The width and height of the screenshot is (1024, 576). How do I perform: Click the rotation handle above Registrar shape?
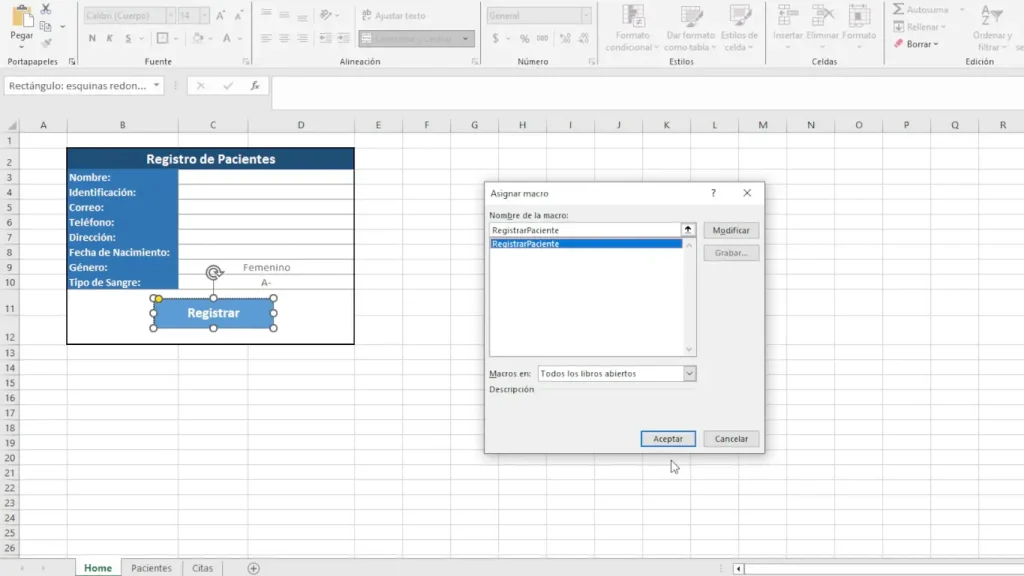214,272
